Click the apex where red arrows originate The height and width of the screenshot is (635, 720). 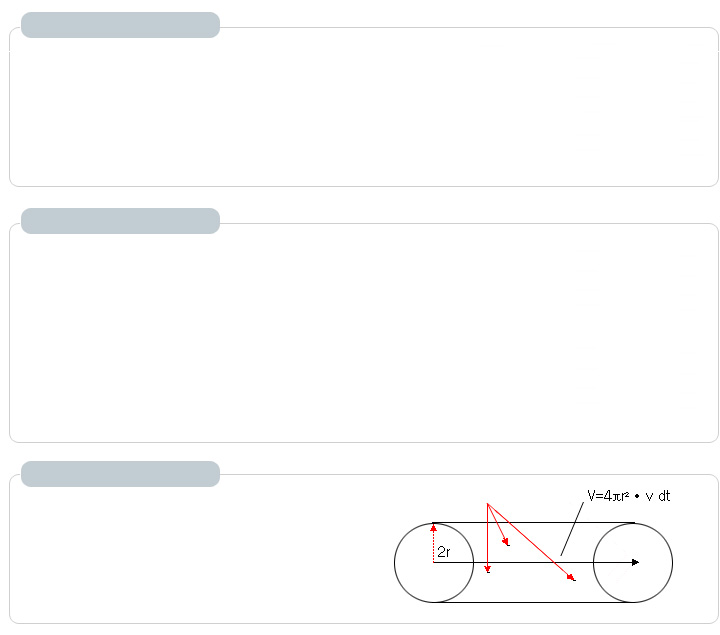(x=487, y=504)
